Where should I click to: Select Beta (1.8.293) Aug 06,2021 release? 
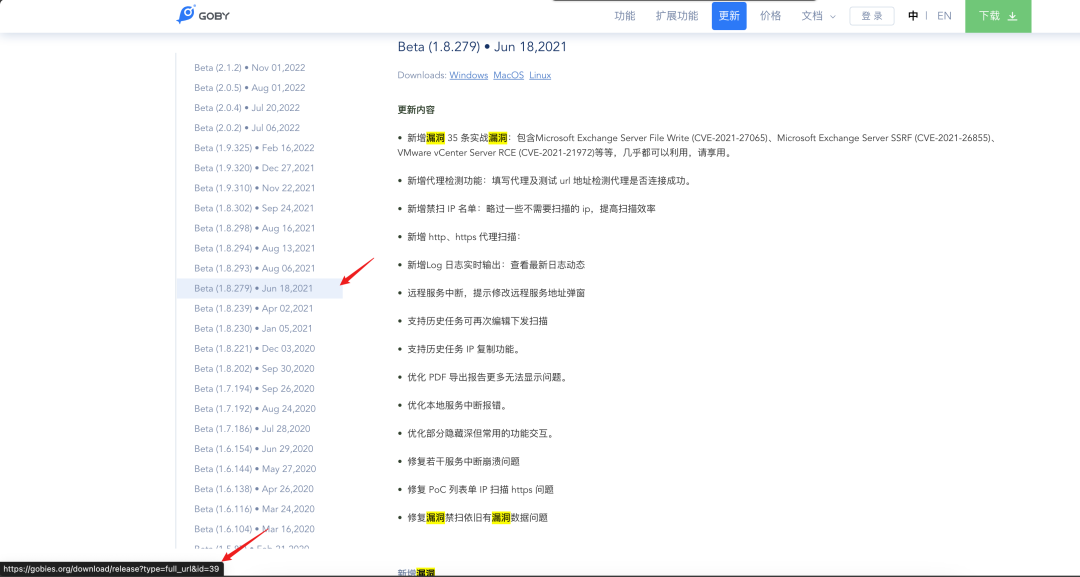coord(254,268)
